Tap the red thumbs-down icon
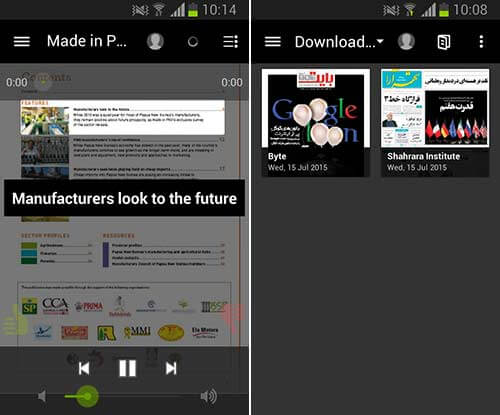This screenshot has height=415, width=500. pos(233,319)
